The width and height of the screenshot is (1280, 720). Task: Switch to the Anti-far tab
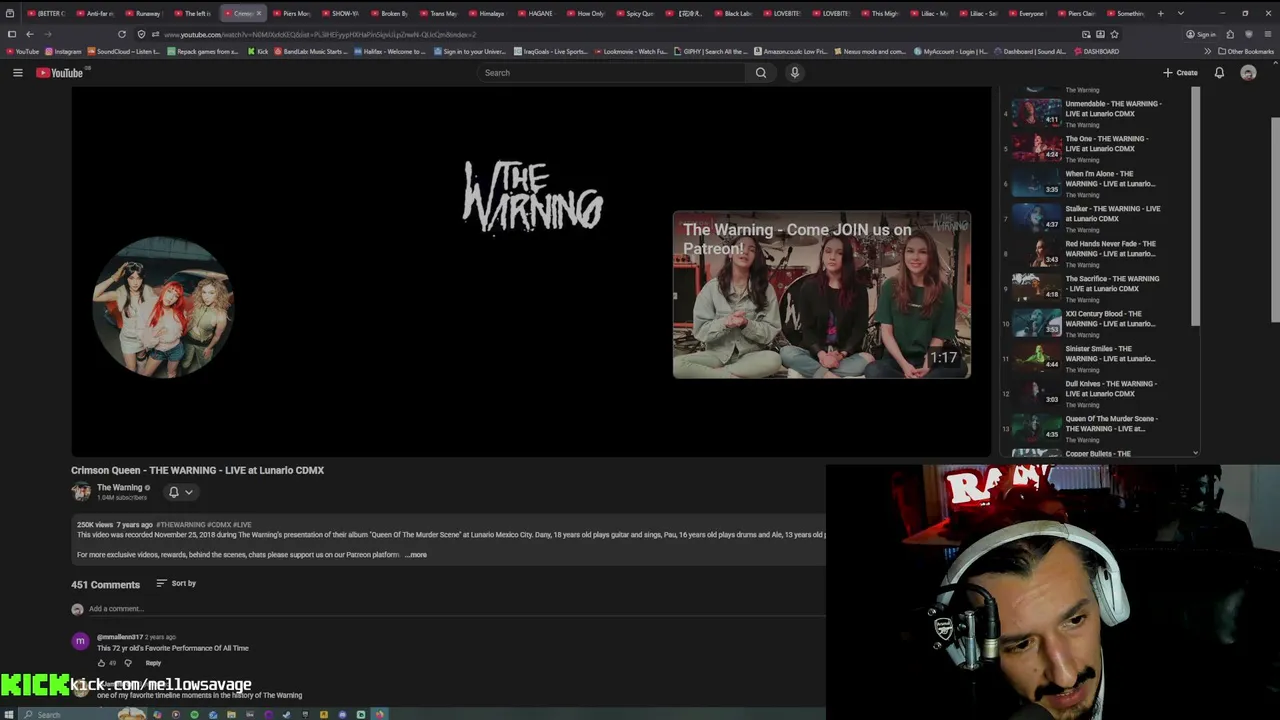click(x=94, y=13)
